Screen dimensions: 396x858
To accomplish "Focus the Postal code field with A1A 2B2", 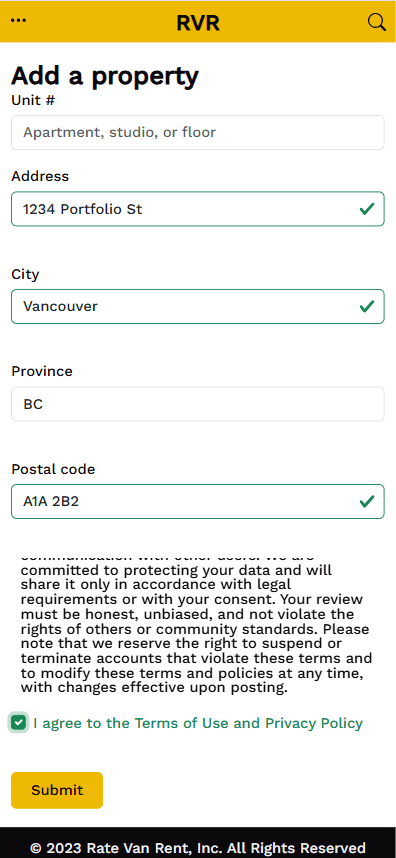I will point(198,501).
